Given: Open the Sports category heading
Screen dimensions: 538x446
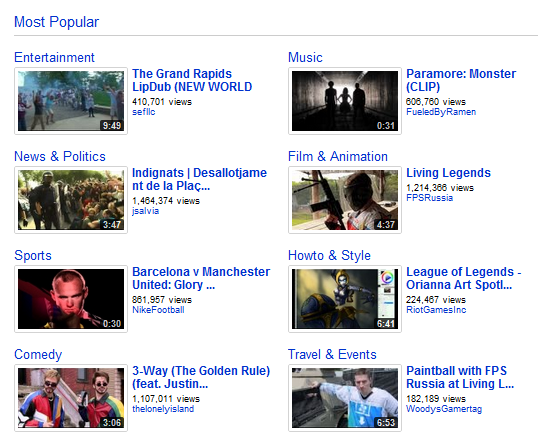Looking at the screenshot, I should pos(33,256).
